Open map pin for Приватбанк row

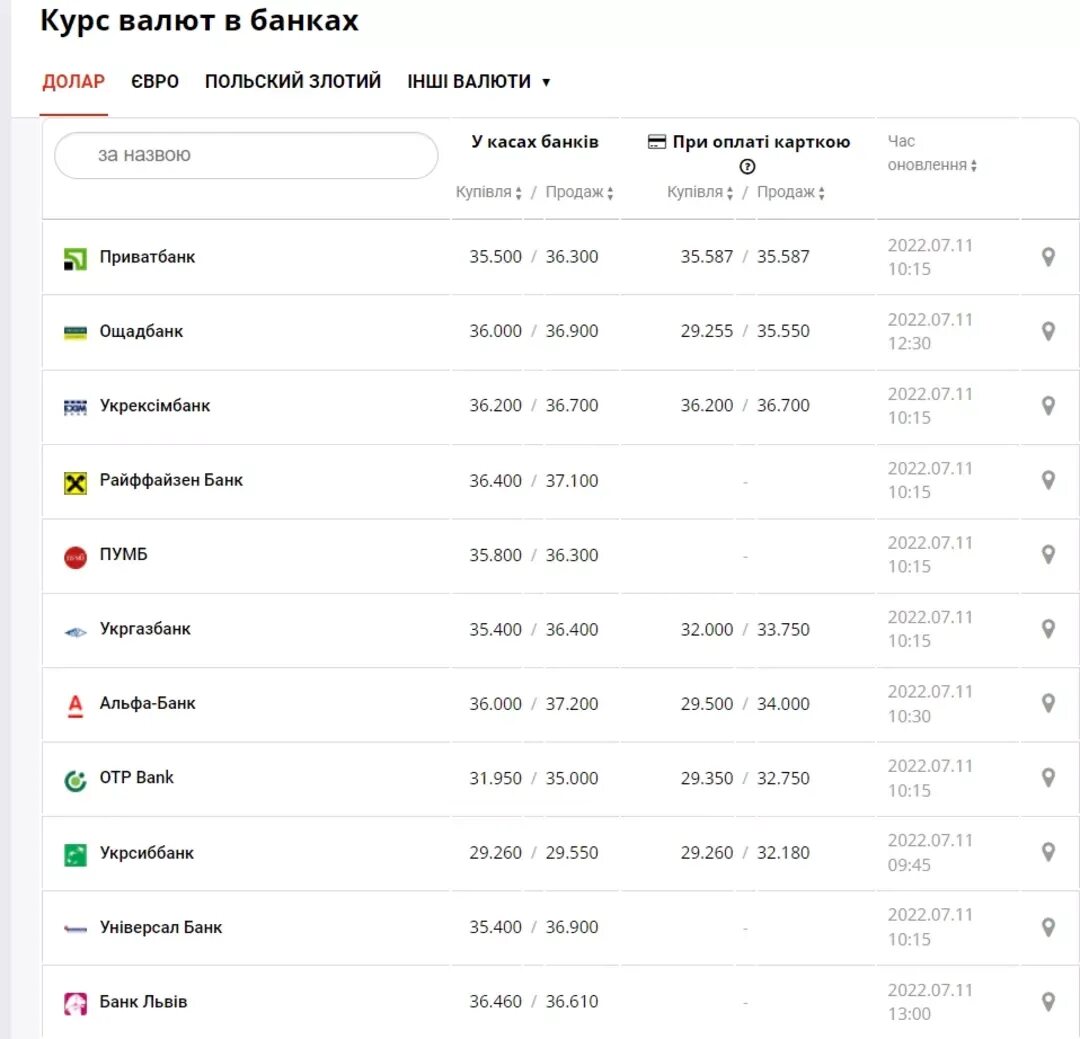pos(1048,257)
